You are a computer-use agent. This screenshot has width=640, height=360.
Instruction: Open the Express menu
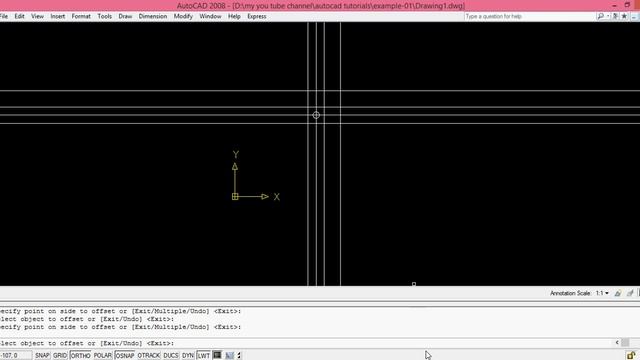coord(256,16)
